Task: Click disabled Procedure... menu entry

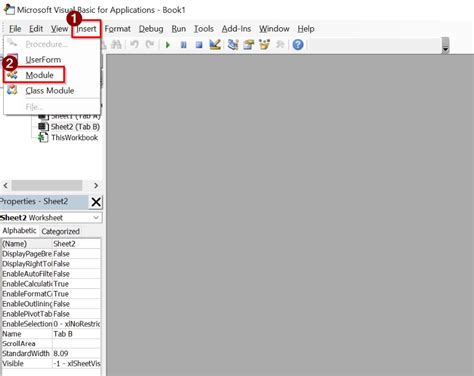Action: point(46,44)
